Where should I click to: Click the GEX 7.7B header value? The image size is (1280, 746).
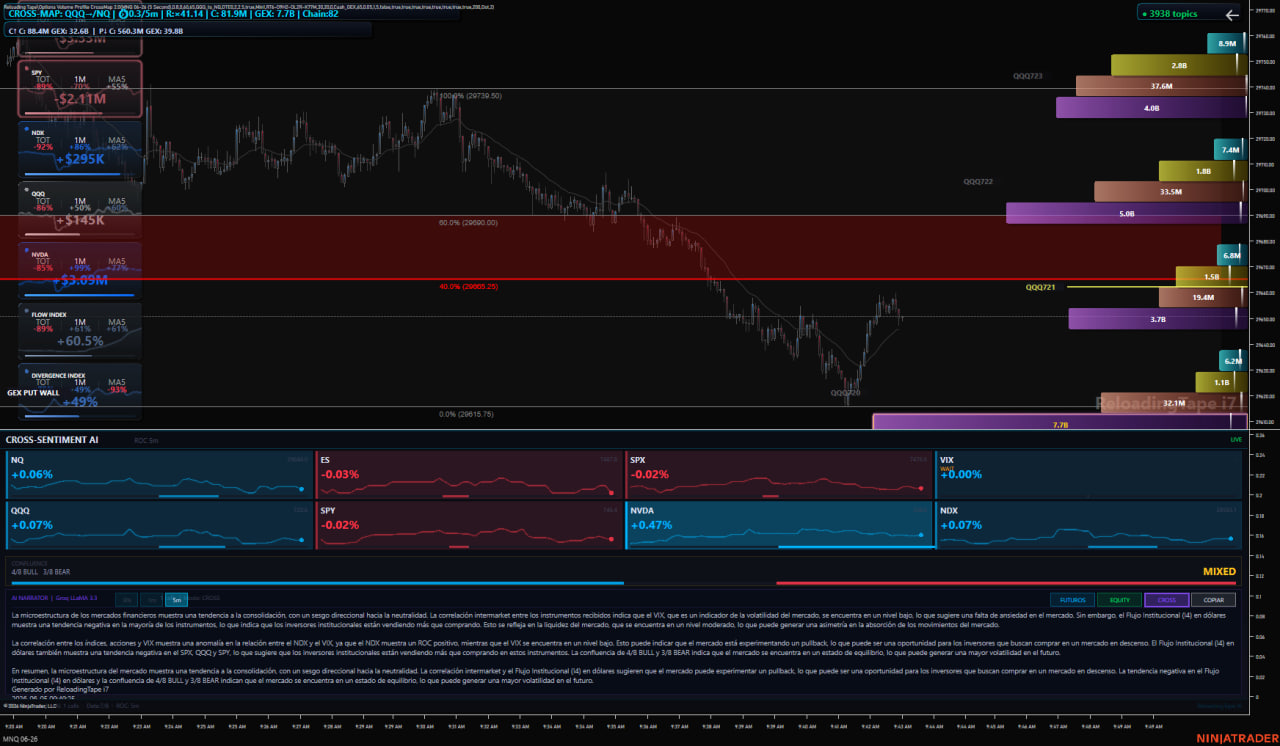pos(277,15)
